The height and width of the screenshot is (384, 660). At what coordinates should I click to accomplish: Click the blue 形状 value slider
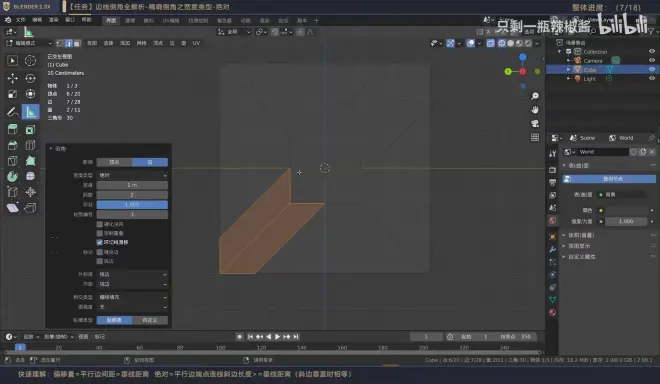click(132, 204)
